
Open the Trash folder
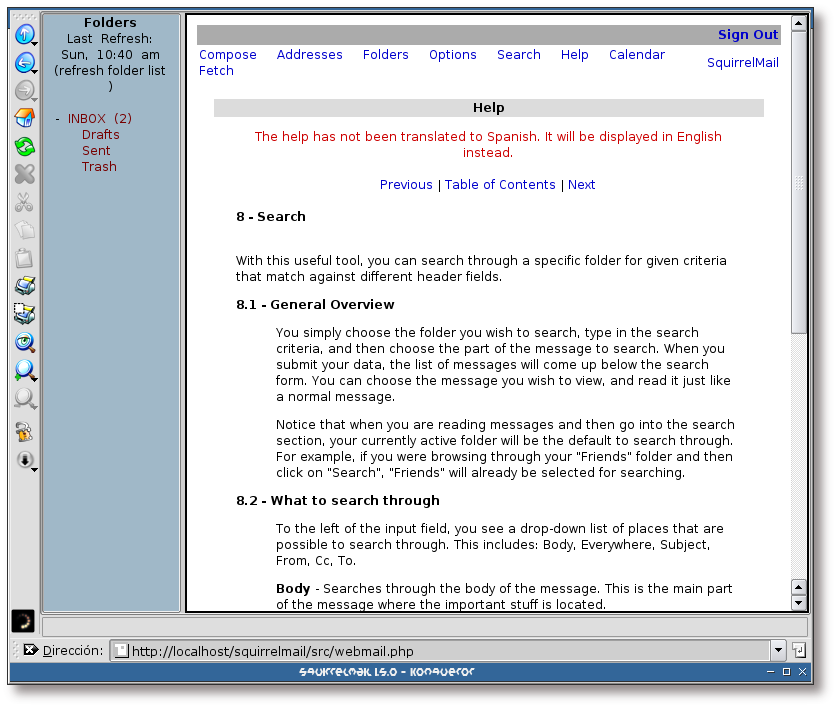click(99, 167)
